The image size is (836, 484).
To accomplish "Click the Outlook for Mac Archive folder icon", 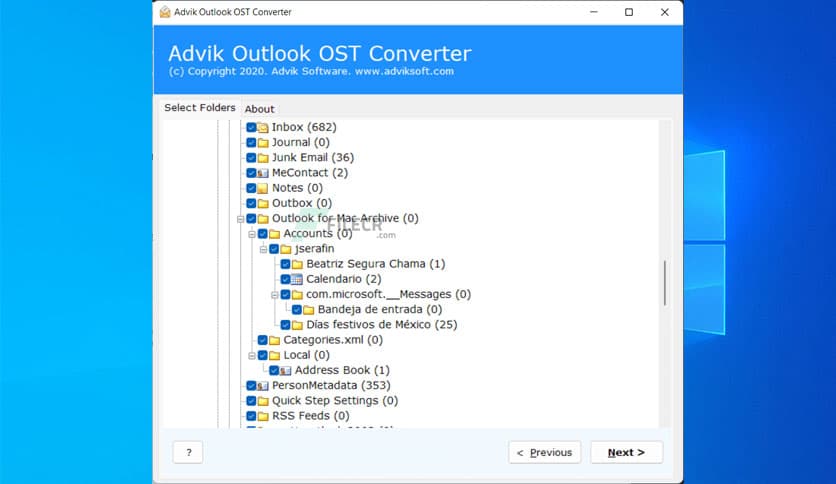I will click(x=263, y=219).
